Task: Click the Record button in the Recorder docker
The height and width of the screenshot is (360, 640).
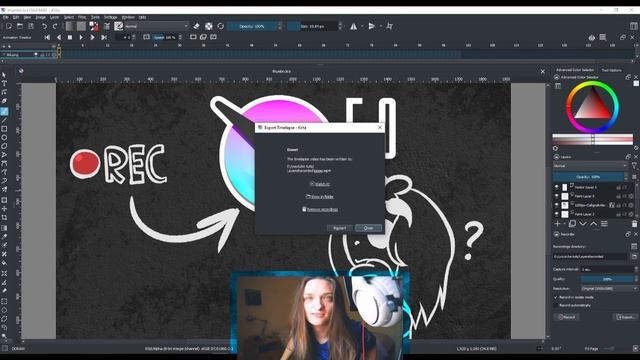Action: (567, 317)
